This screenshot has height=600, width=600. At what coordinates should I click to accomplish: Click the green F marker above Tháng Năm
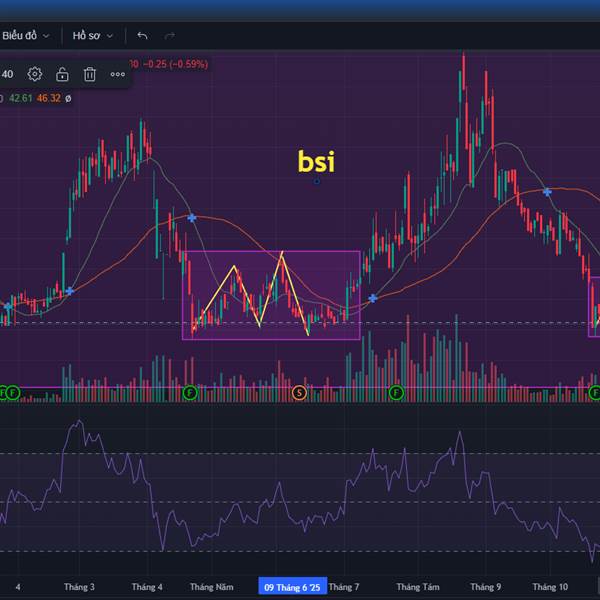pos(190,393)
